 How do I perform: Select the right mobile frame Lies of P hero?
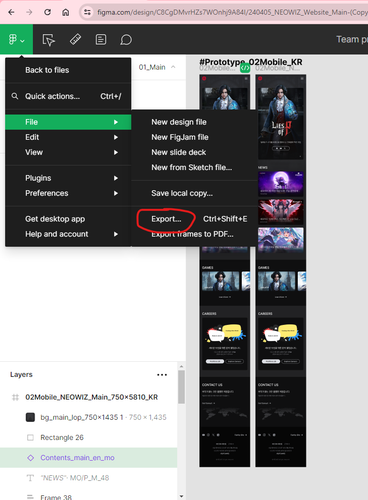281,117
